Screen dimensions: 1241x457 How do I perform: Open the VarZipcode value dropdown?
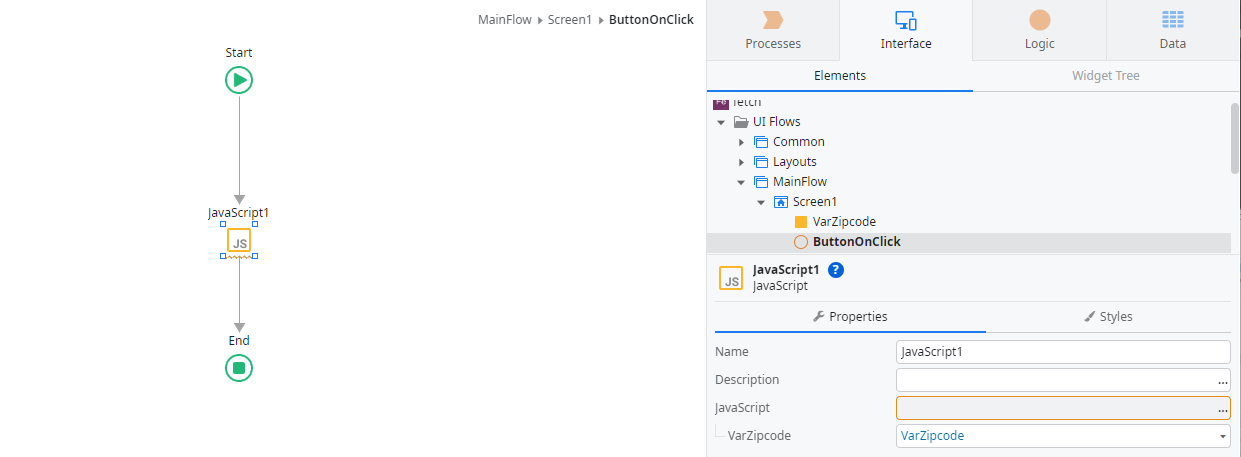[x=1223, y=436]
